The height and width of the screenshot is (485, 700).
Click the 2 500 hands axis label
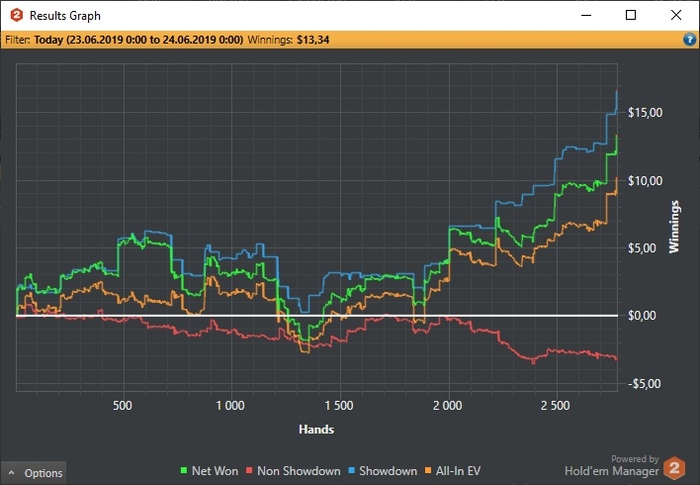tap(555, 406)
